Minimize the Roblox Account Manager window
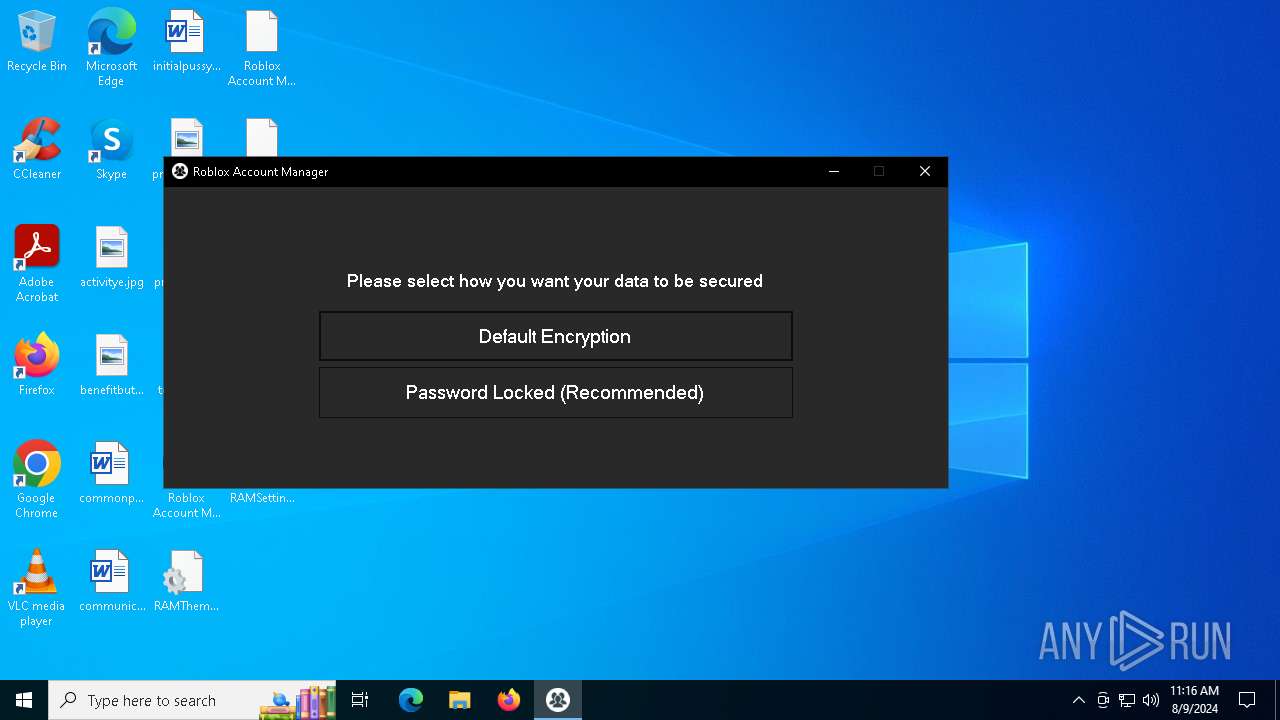This screenshot has width=1280, height=720. pyautogui.click(x=833, y=171)
